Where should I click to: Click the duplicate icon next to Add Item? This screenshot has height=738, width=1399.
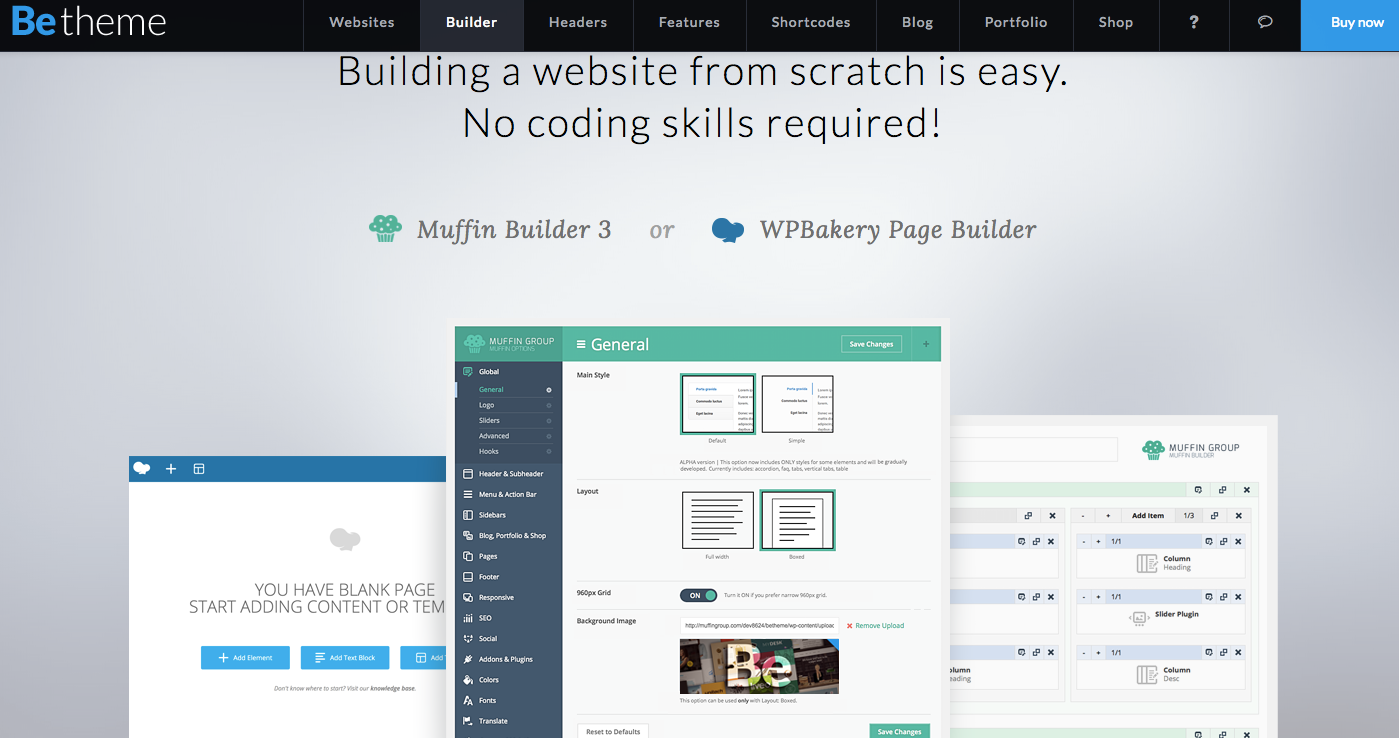[x=1214, y=515]
